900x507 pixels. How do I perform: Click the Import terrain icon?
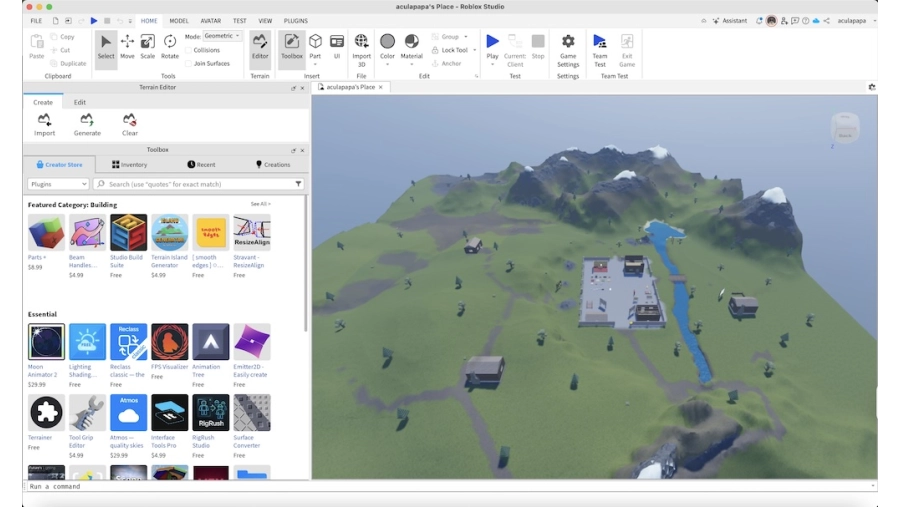44,120
